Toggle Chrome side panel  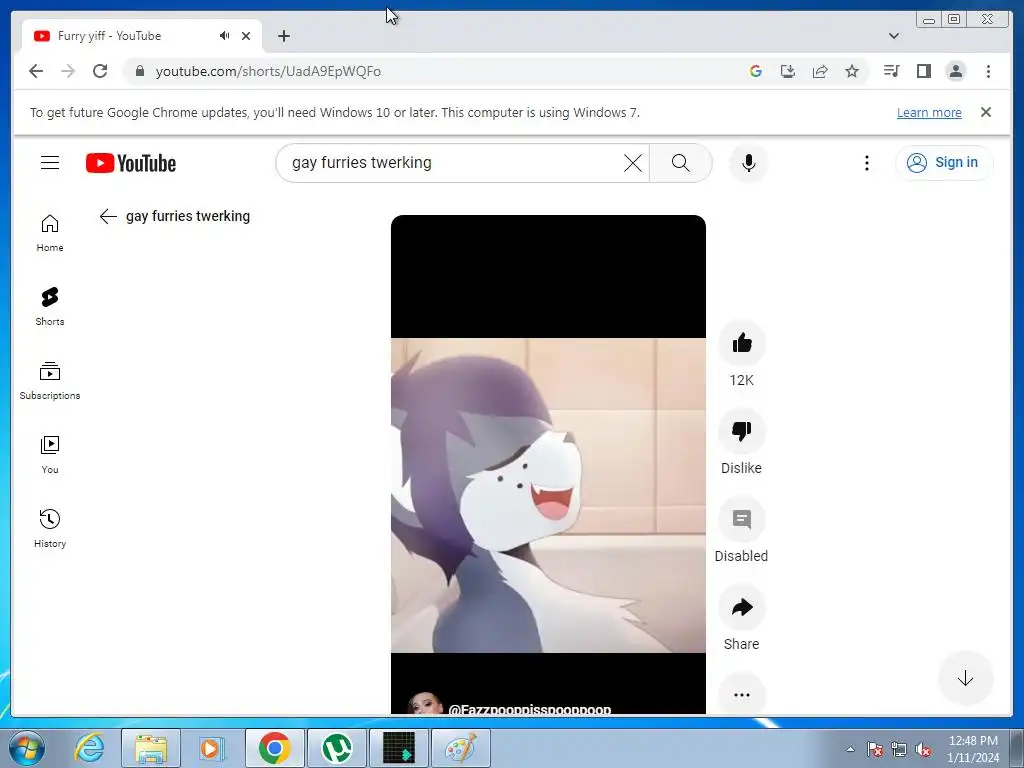click(x=923, y=71)
